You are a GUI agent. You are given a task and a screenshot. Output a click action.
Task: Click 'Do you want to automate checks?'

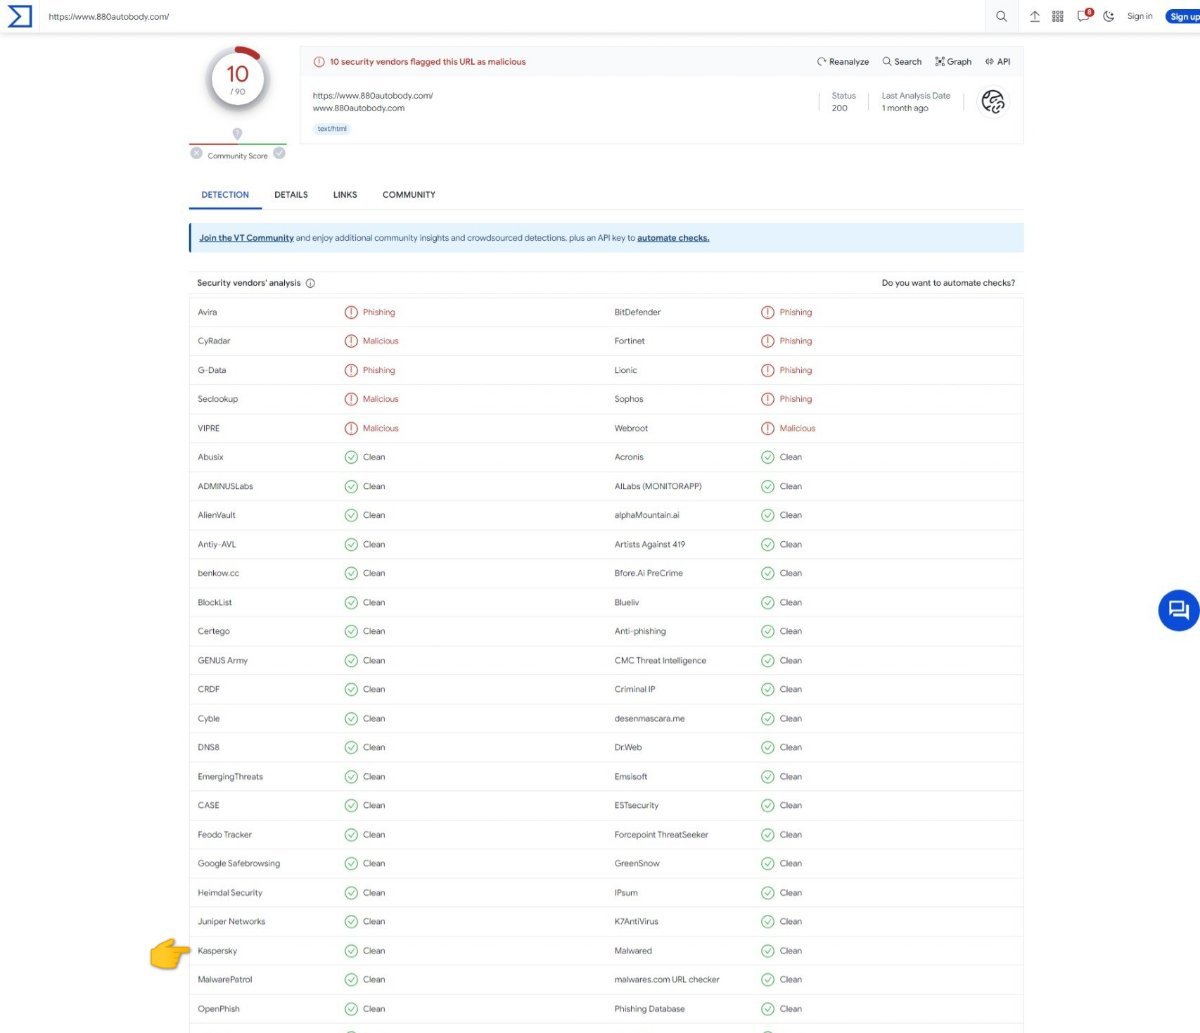(x=948, y=283)
